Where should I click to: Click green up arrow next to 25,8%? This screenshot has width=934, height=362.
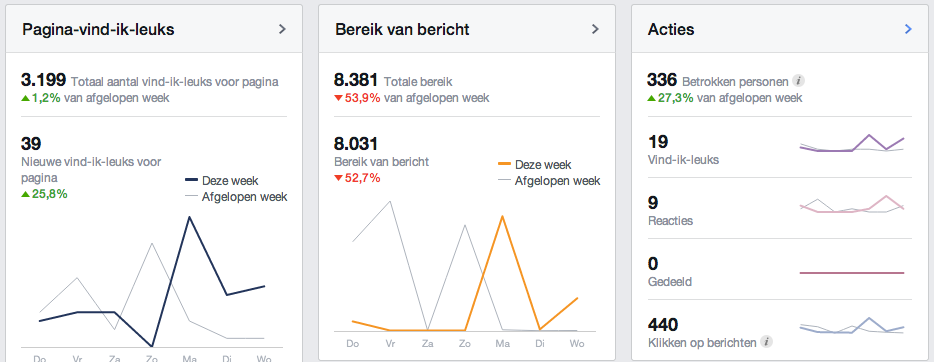coord(25,194)
